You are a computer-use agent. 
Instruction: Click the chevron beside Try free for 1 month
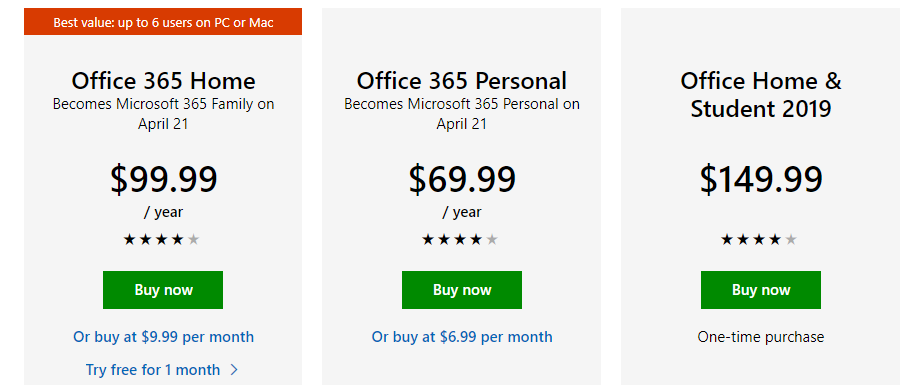234,370
